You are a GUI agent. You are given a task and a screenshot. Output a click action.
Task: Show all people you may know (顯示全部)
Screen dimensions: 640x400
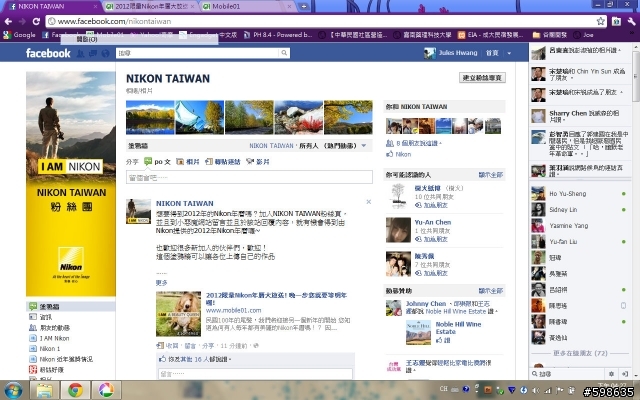(x=491, y=175)
